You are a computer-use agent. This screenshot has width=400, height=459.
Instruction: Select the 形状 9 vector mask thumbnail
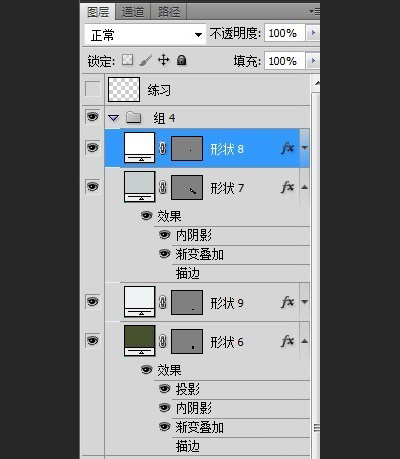(187, 302)
